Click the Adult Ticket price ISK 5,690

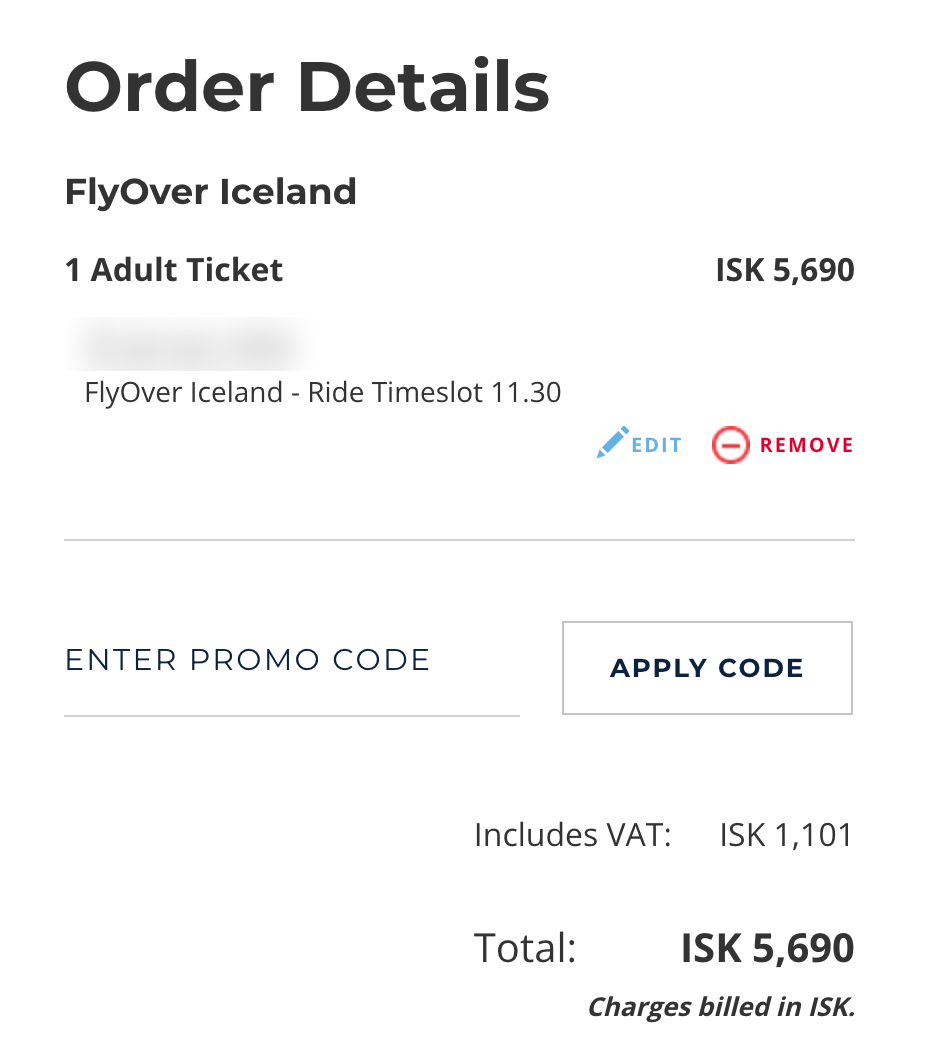(x=785, y=270)
